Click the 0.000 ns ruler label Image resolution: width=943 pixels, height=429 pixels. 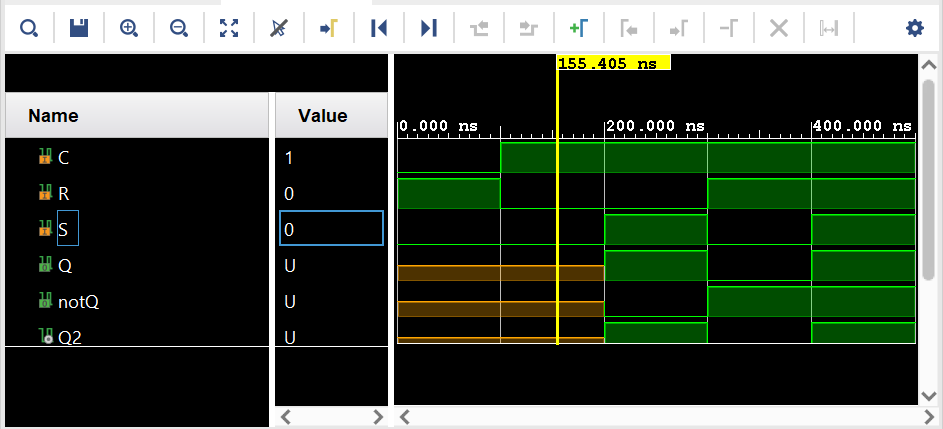[x=438, y=126]
